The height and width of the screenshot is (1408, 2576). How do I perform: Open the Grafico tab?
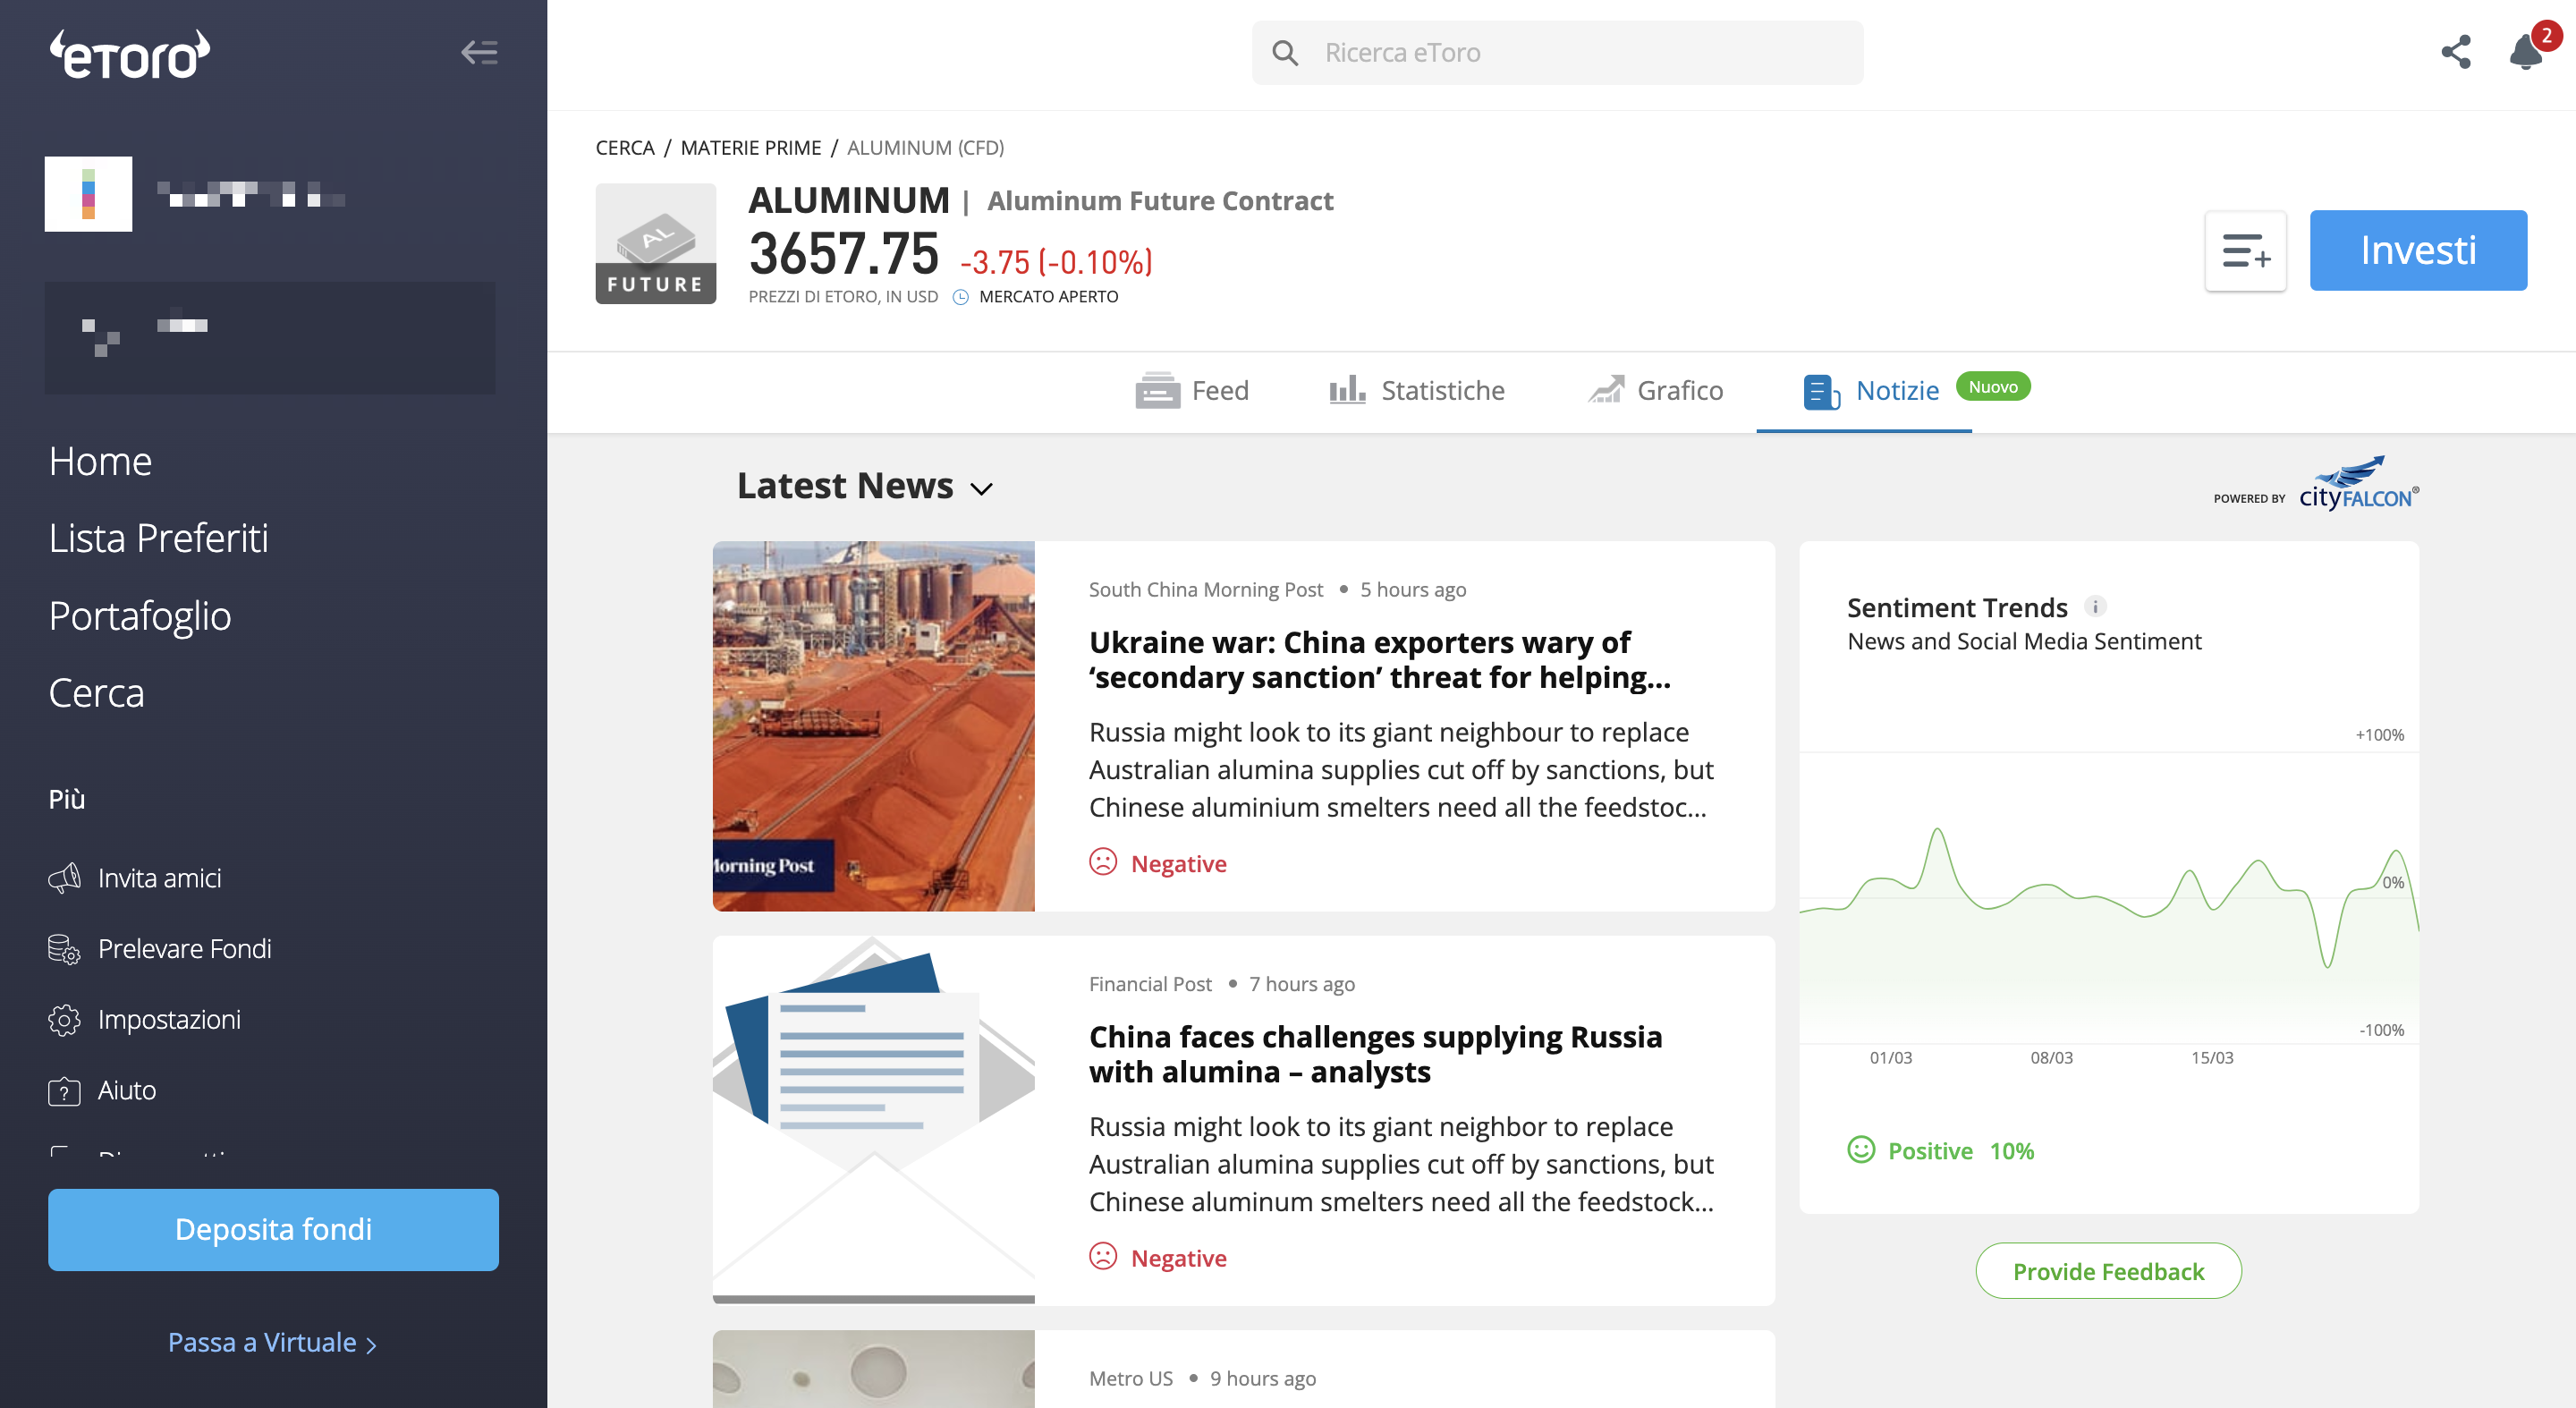tap(1655, 390)
